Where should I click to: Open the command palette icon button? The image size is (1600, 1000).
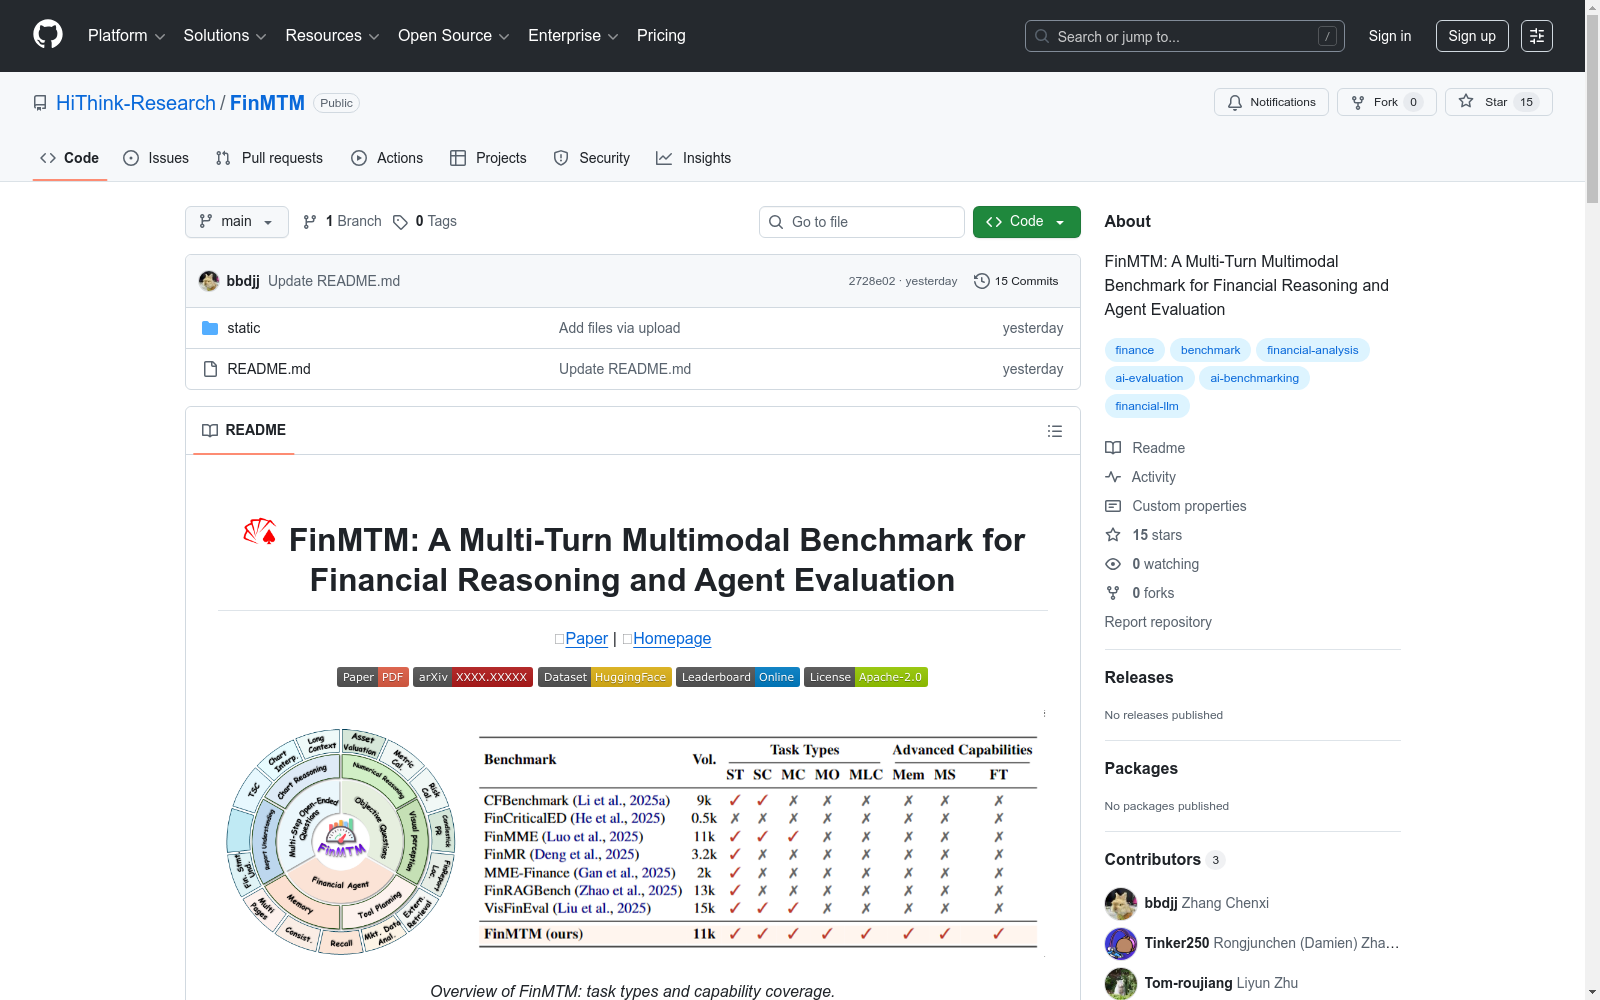coord(1537,36)
